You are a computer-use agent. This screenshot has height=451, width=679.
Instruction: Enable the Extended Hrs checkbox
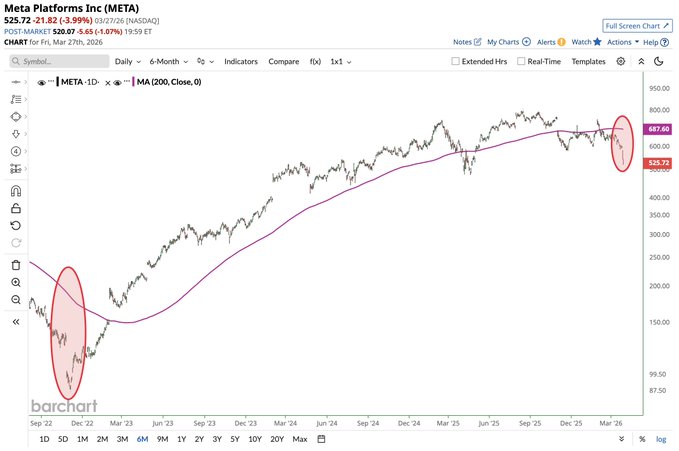click(x=456, y=62)
